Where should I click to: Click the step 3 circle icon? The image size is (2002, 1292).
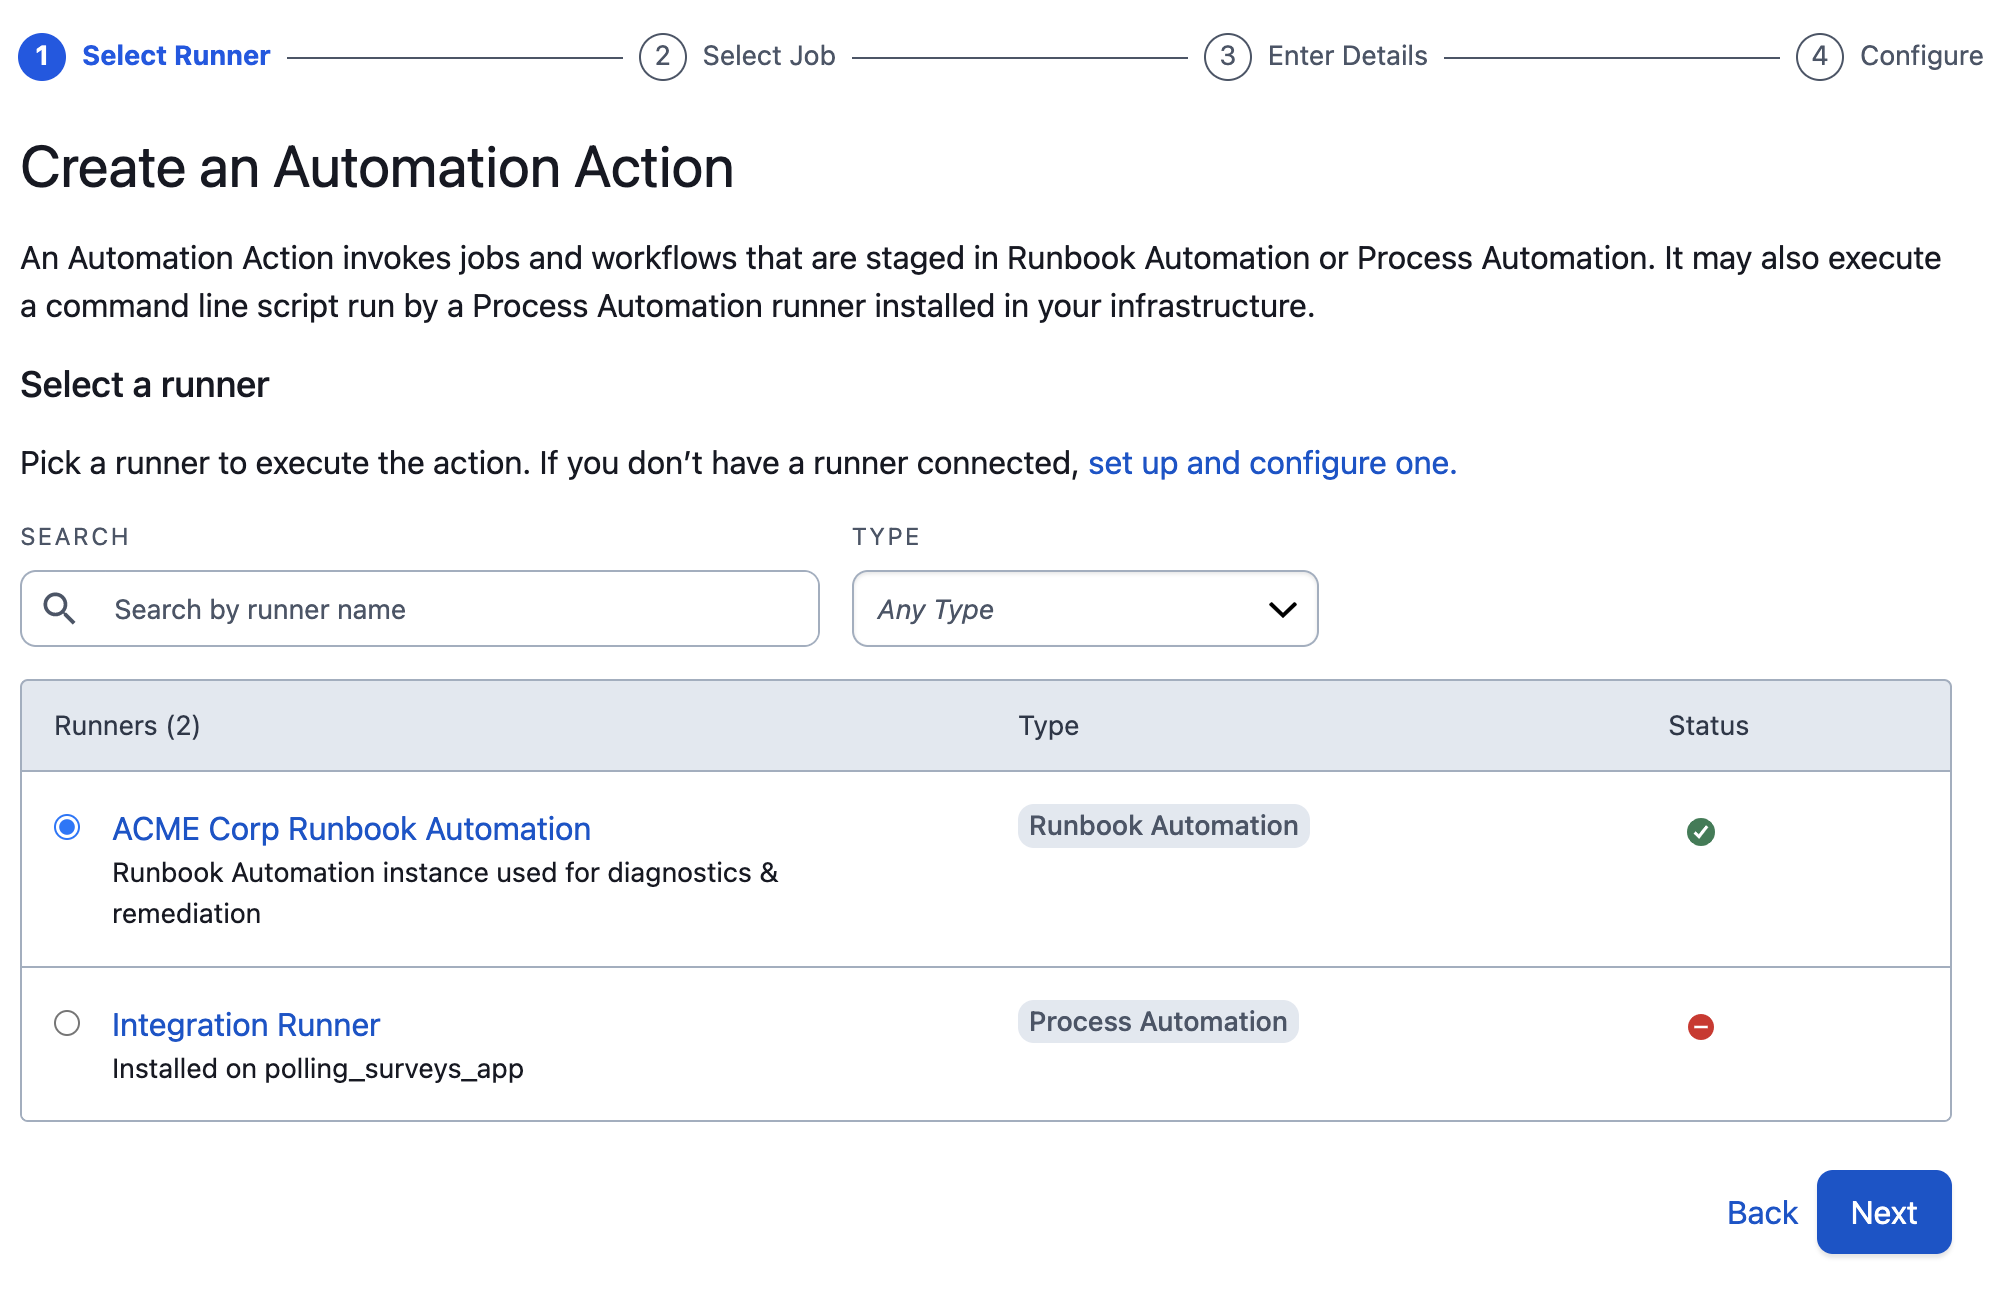pos(1227,56)
